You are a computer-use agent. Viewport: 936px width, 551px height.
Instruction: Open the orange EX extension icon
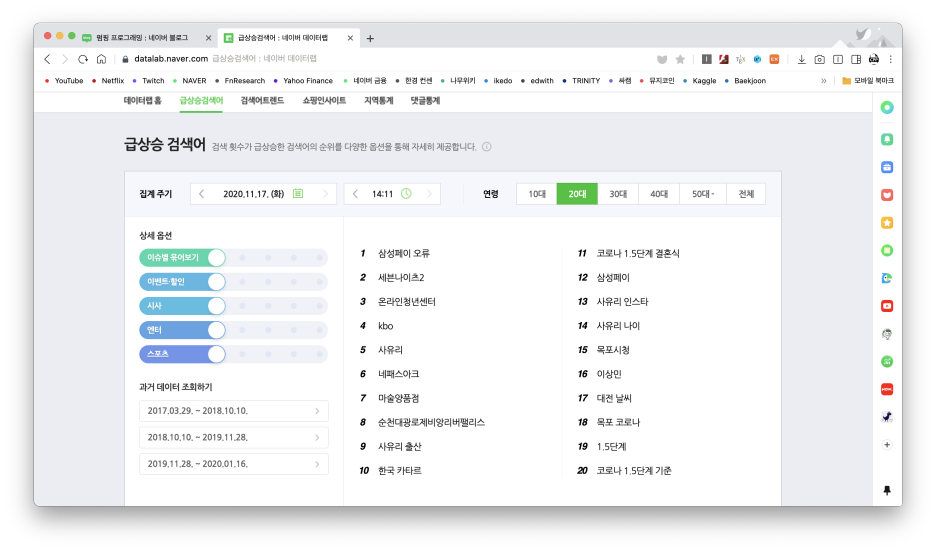tap(774, 59)
